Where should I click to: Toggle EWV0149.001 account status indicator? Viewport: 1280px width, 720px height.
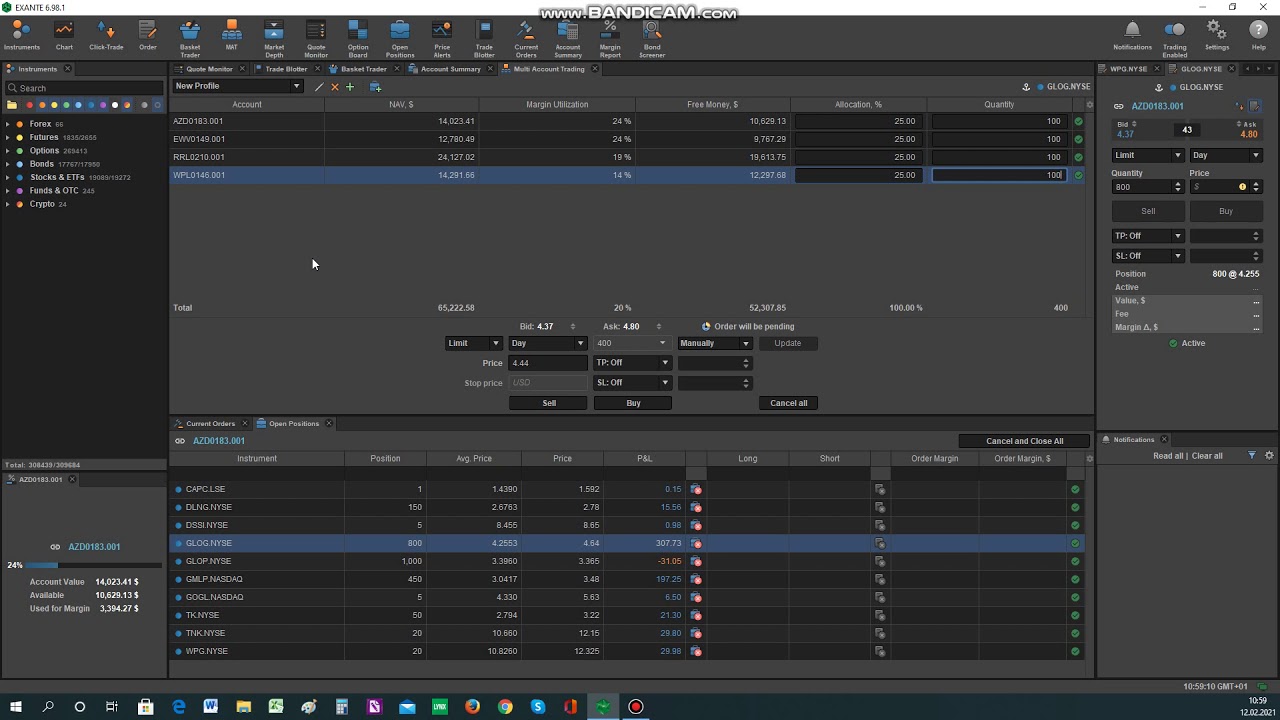click(x=1078, y=139)
